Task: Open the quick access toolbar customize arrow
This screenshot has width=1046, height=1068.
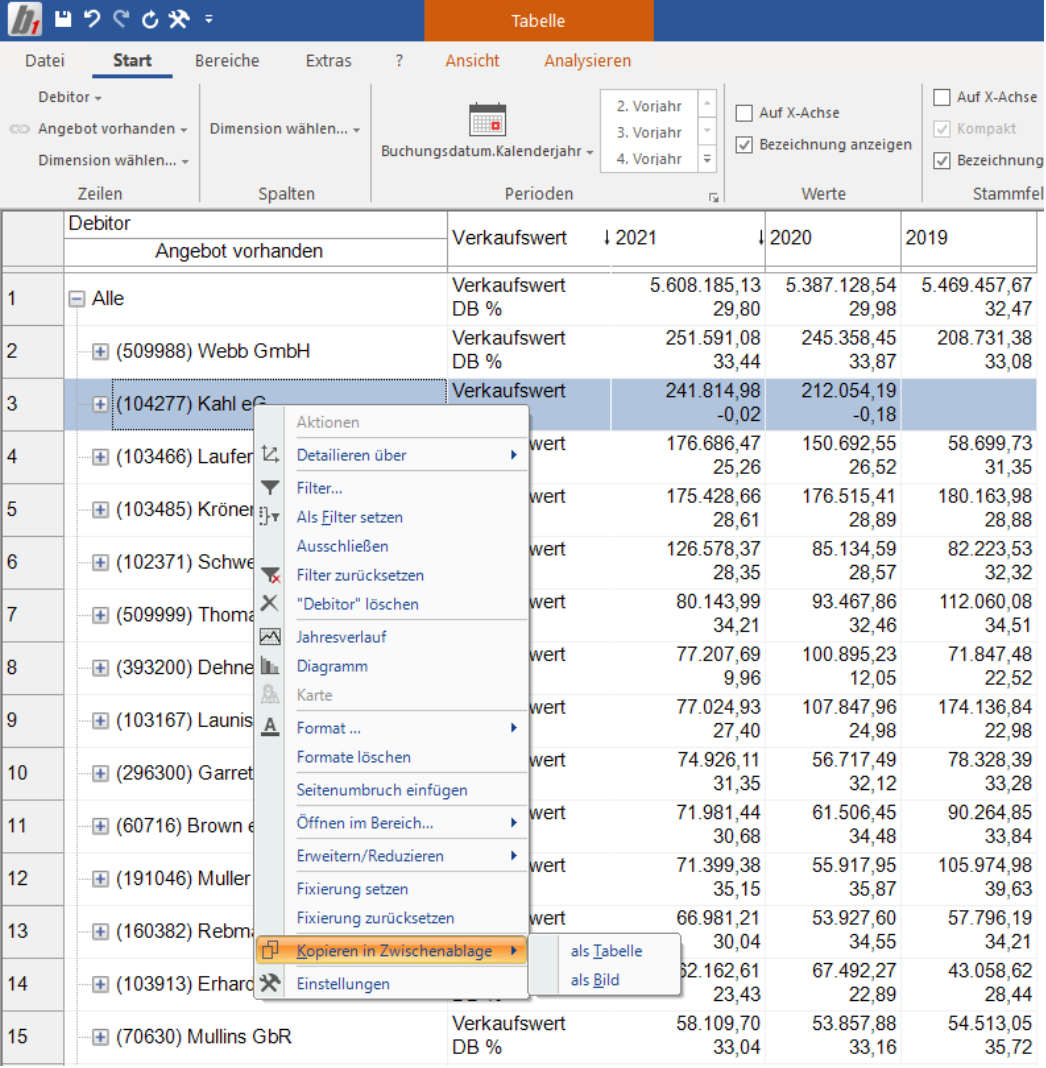Action: coord(208,20)
